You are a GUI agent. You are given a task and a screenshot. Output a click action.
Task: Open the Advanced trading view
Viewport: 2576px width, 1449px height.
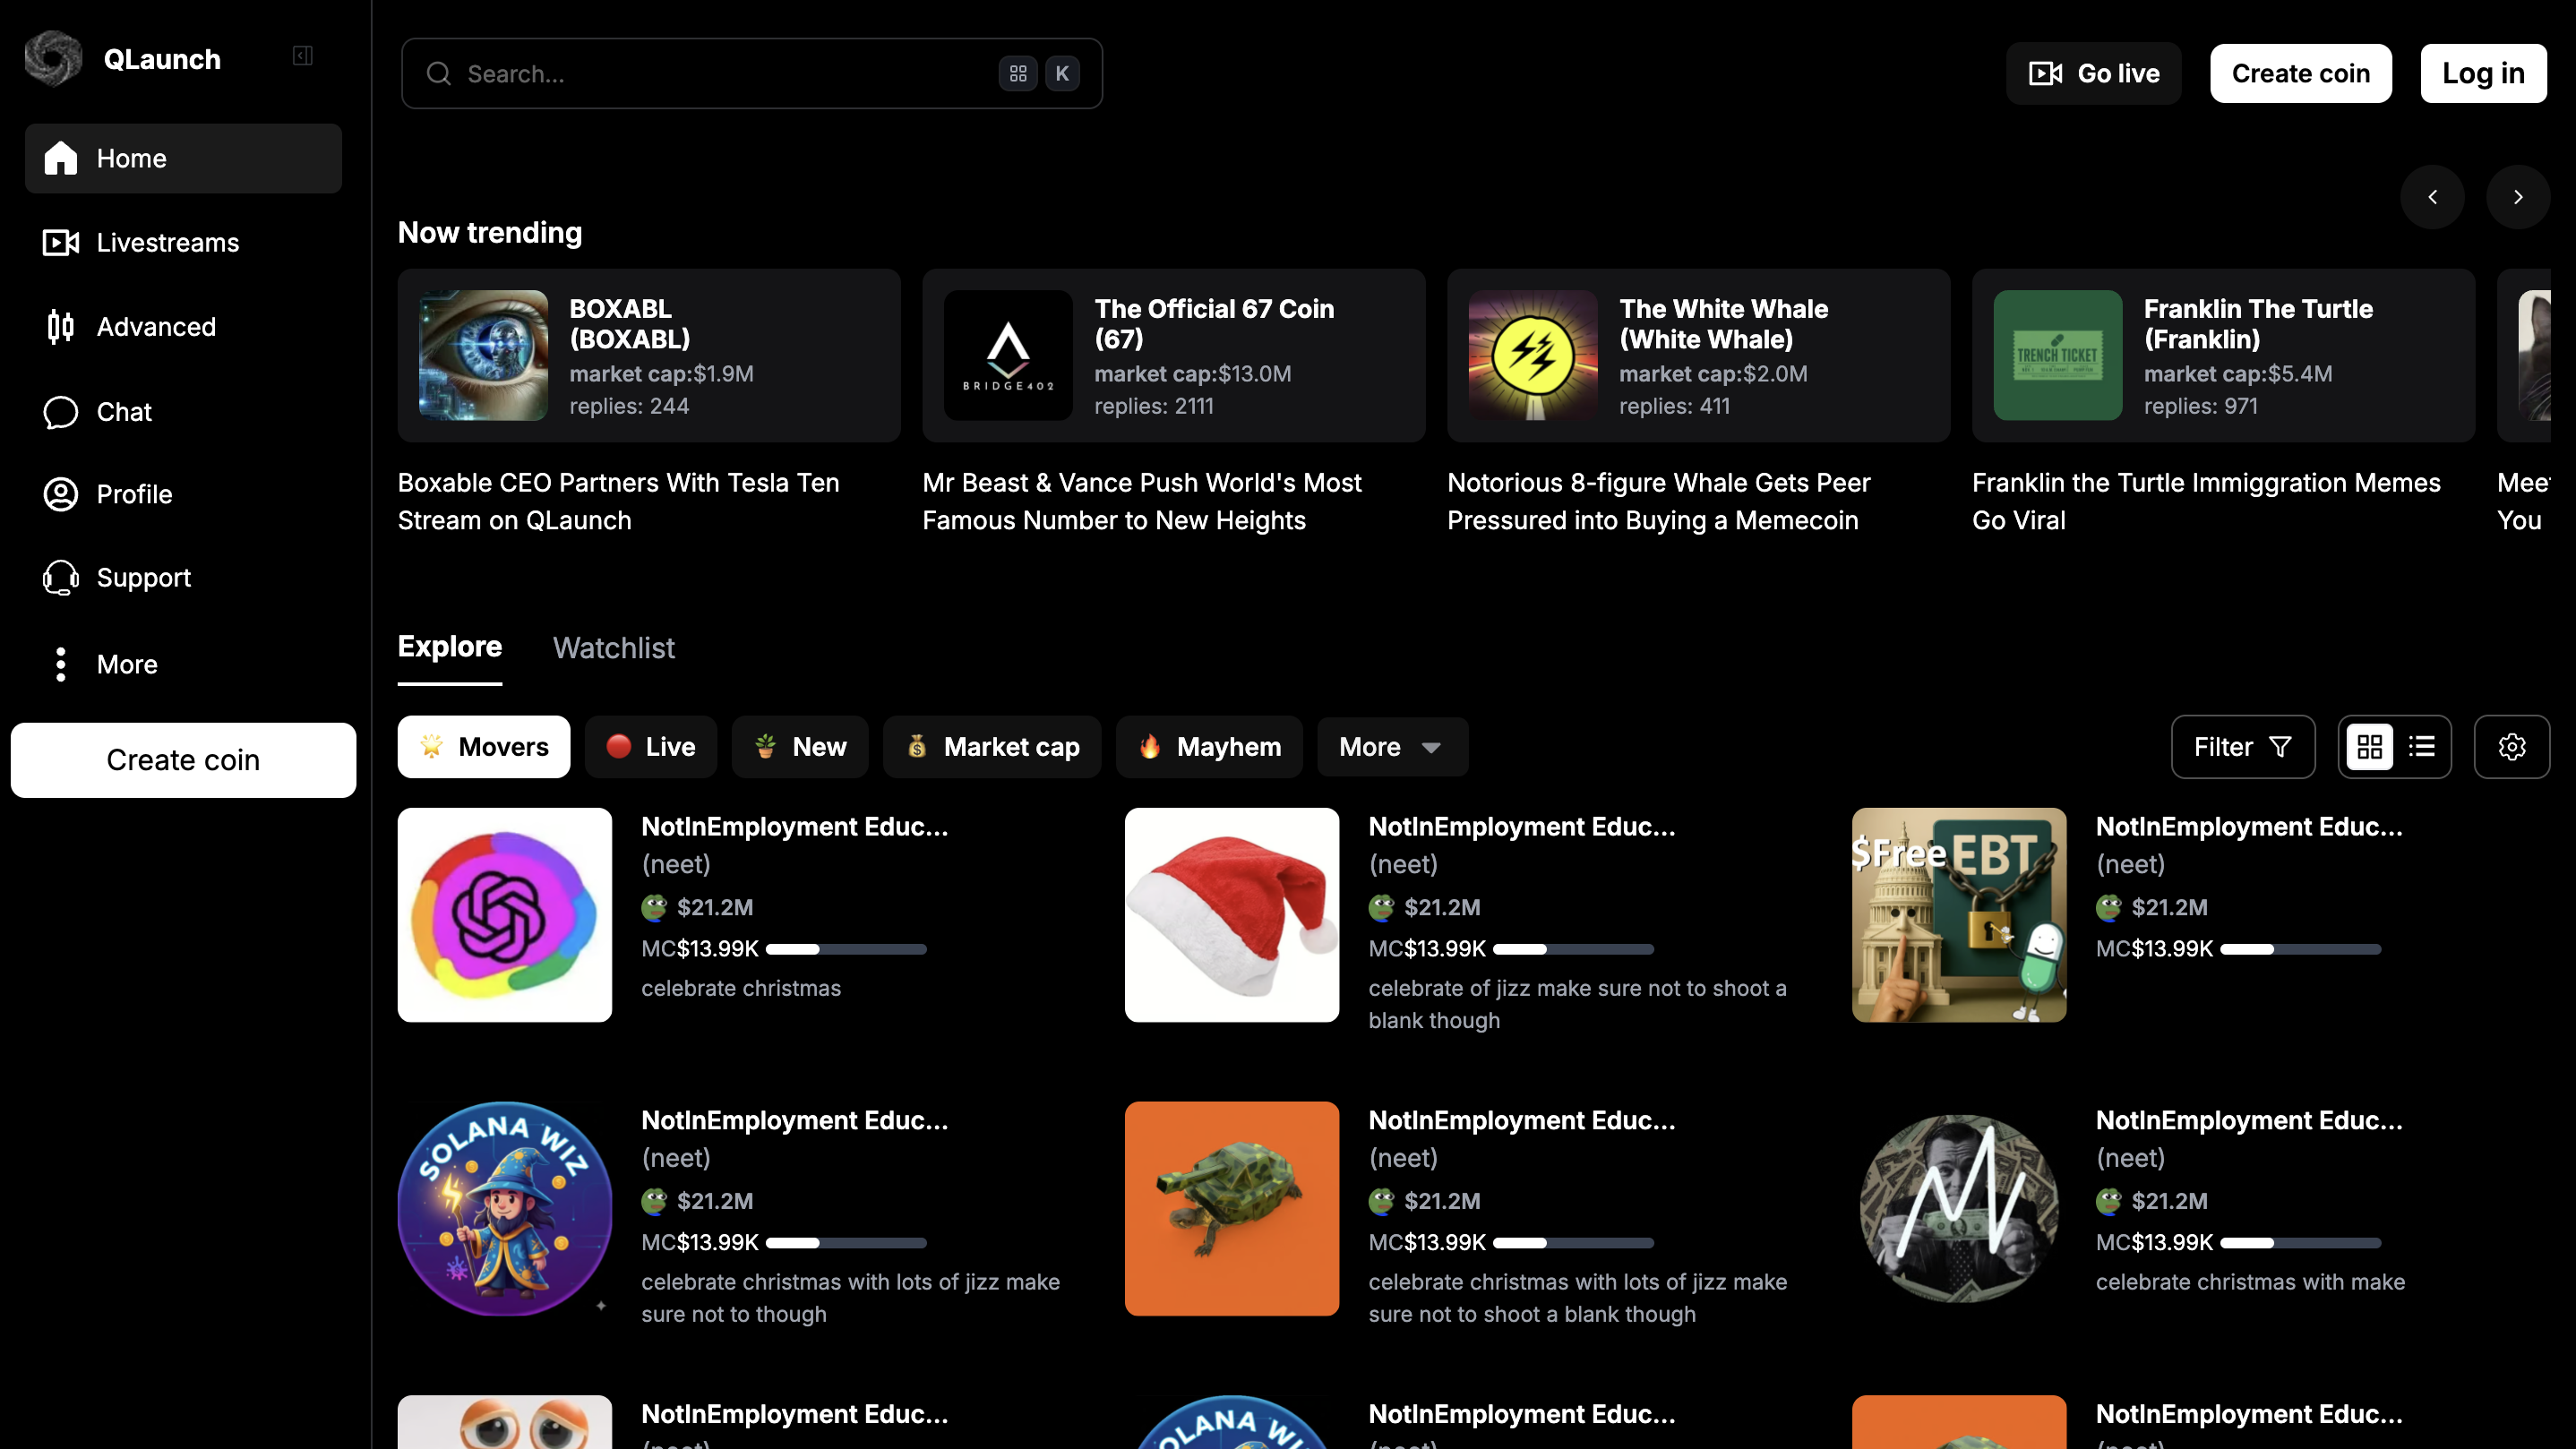coord(155,327)
